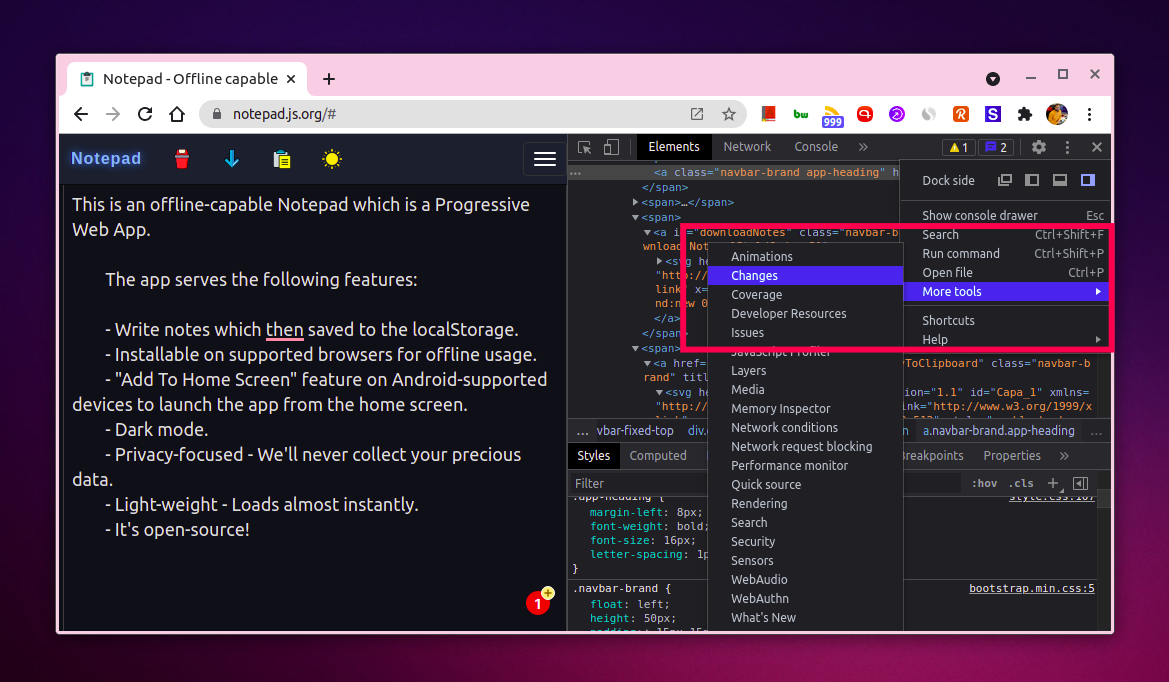
Task: Open the More tools submenu
Action: click(x=1006, y=291)
